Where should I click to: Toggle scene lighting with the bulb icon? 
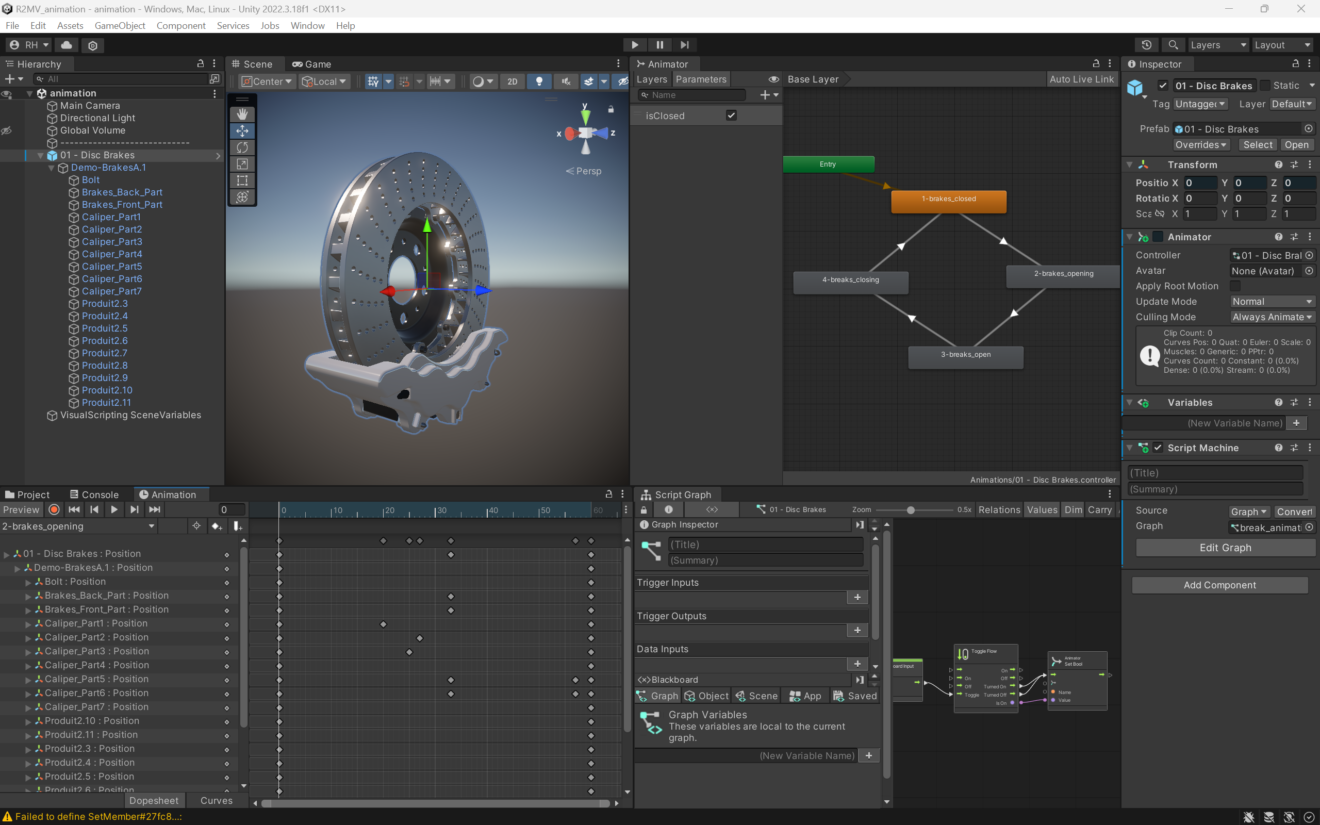539,81
